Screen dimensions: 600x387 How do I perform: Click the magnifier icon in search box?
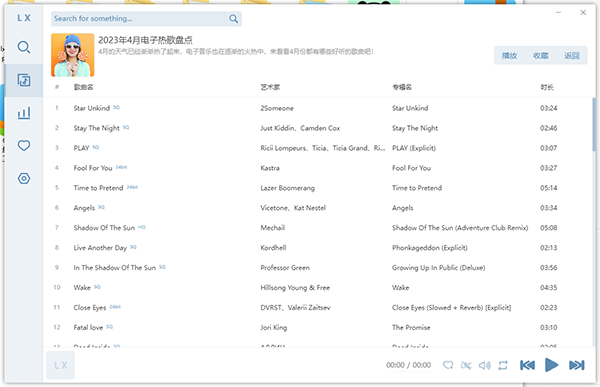(233, 18)
